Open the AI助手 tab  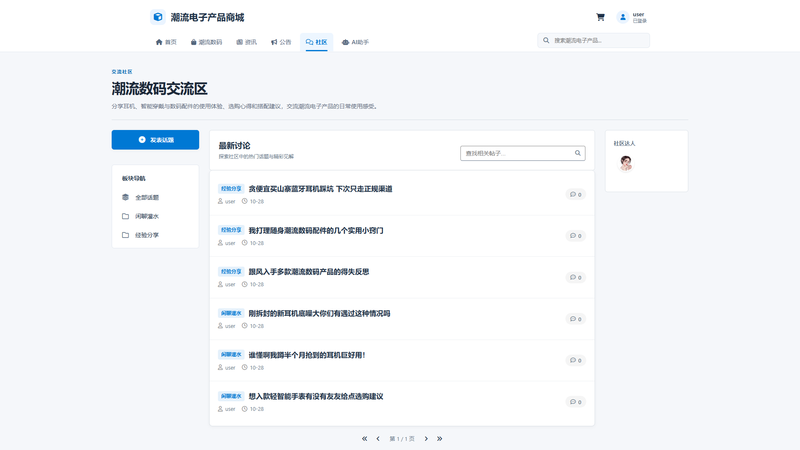(x=355, y=42)
